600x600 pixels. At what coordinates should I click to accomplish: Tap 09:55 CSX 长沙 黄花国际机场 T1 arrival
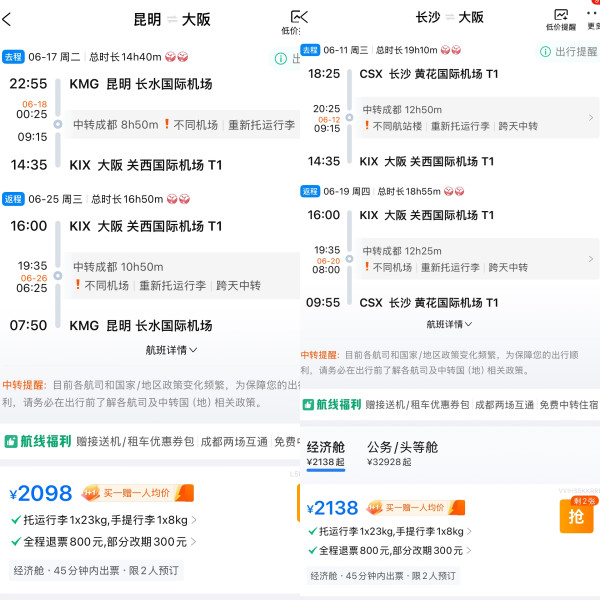[402, 303]
